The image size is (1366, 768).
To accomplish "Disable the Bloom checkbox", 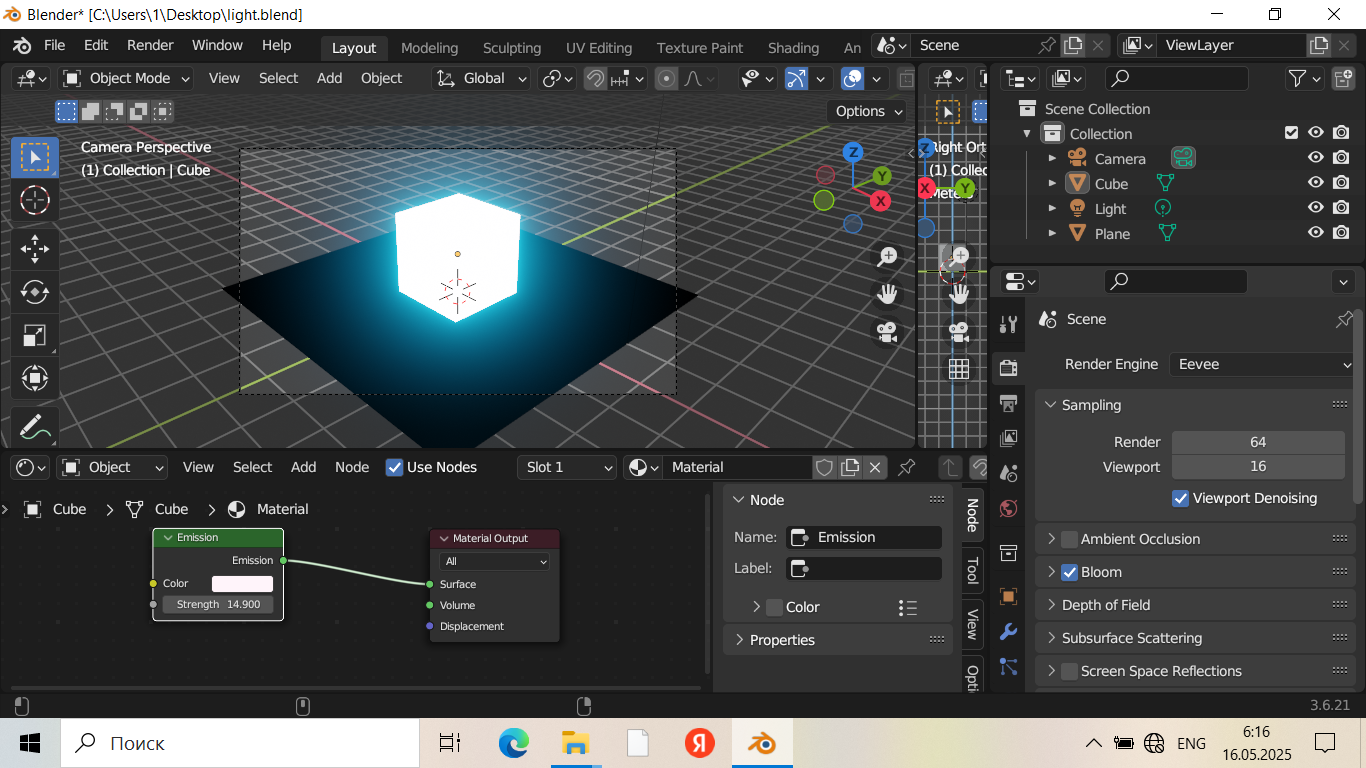I will (x=1069, y=572).
